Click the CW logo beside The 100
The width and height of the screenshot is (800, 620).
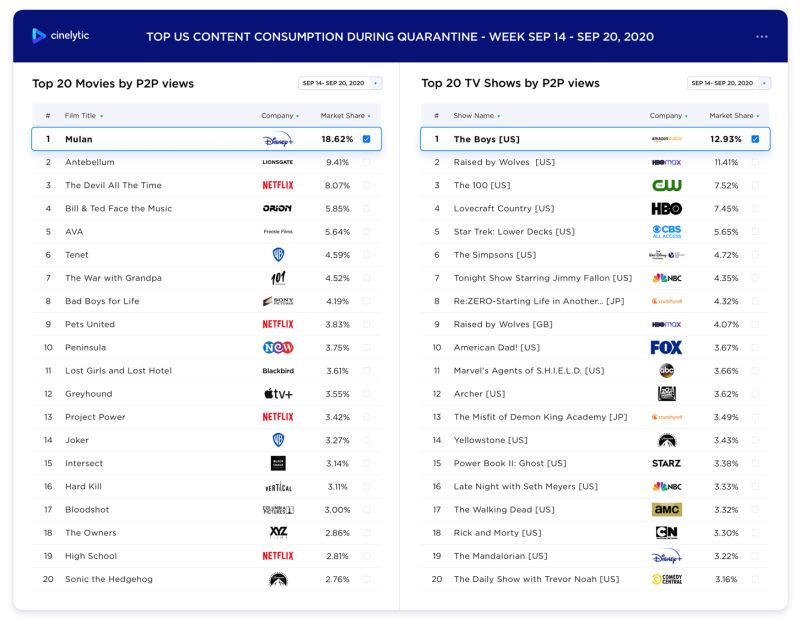(666, 185)
